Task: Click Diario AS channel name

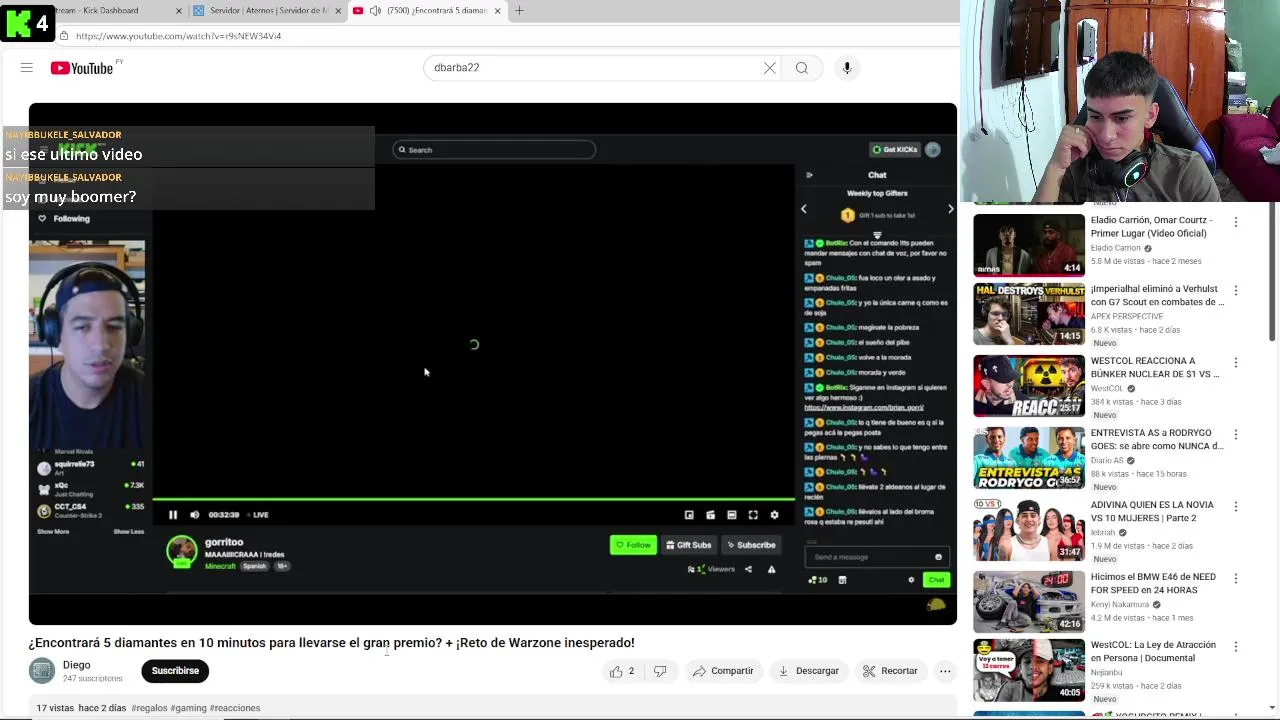Action: (1107, 461)
